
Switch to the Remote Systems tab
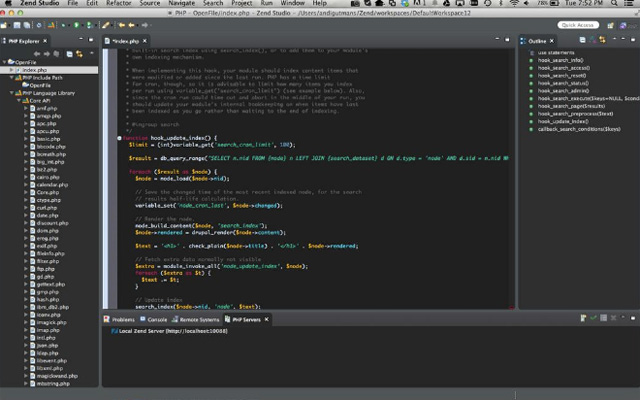(199, 319)
